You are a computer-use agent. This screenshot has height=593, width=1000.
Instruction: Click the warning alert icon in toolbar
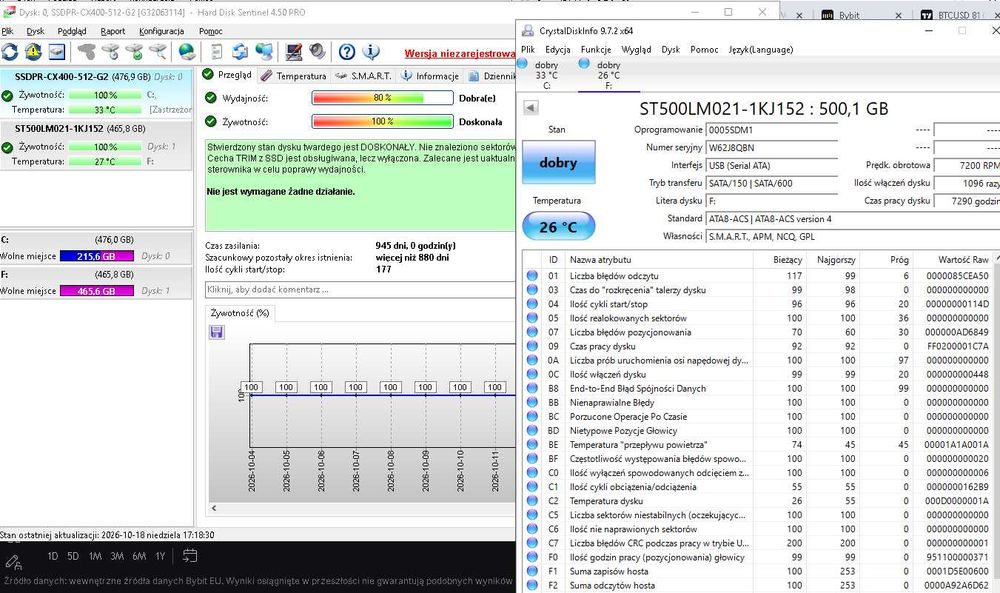[x=33, y=52]
